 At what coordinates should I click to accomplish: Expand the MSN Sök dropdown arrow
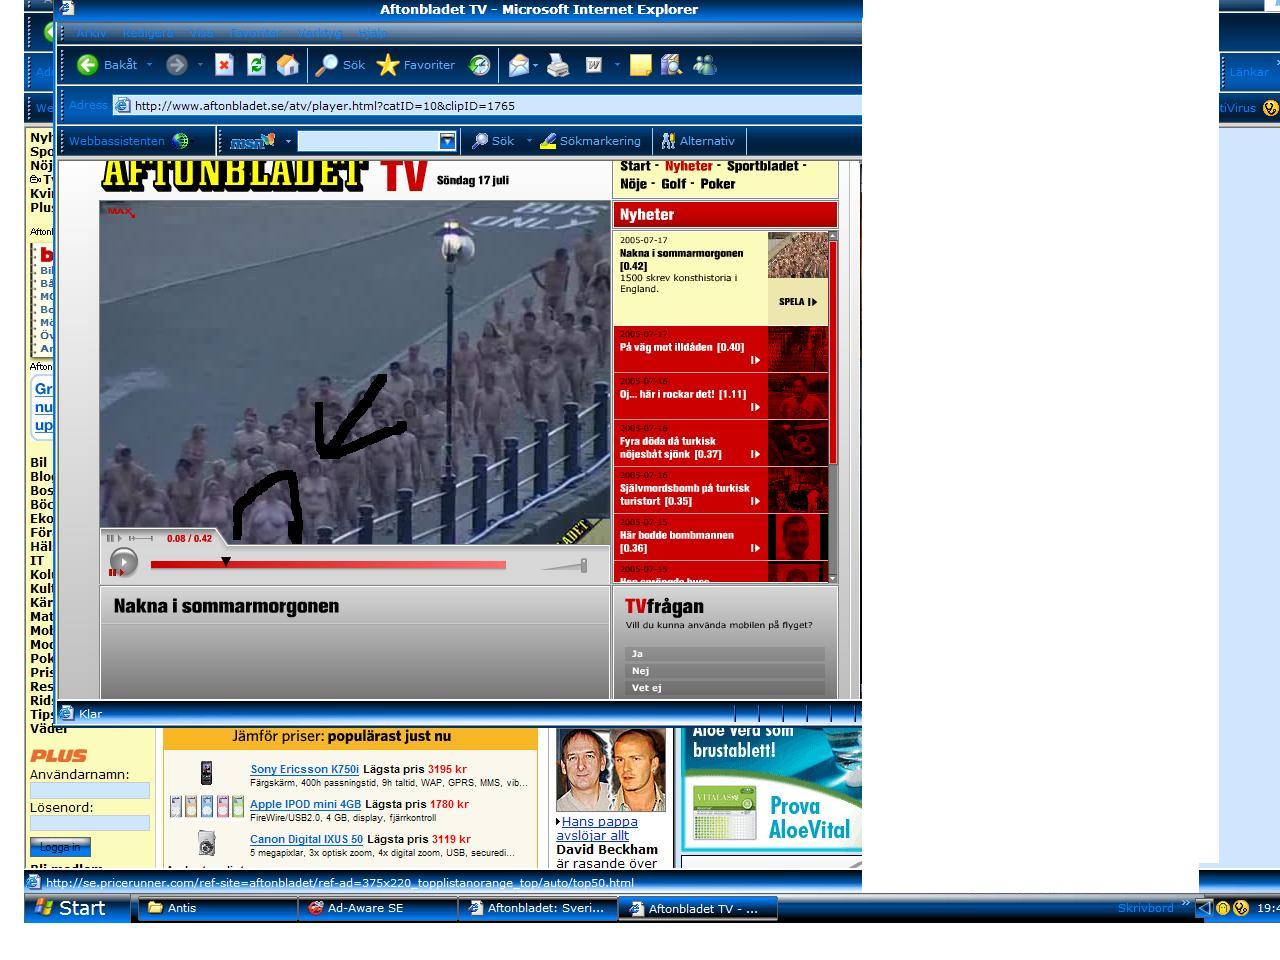click(529, 141)
